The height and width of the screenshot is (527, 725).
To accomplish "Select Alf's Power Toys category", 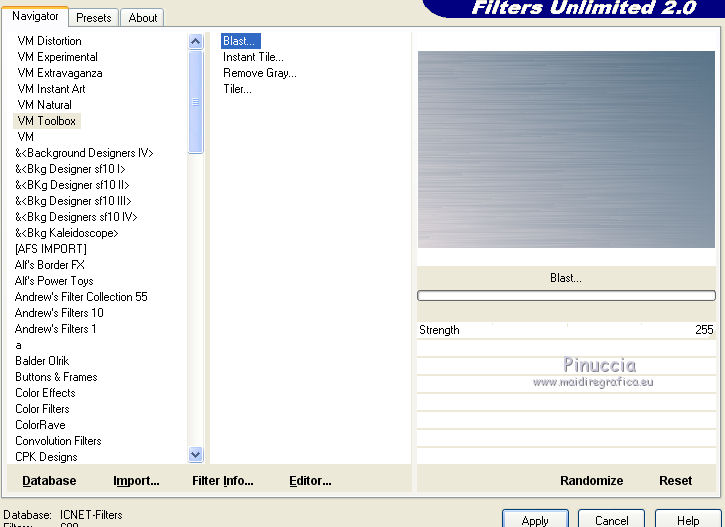I will pos(54,281).
